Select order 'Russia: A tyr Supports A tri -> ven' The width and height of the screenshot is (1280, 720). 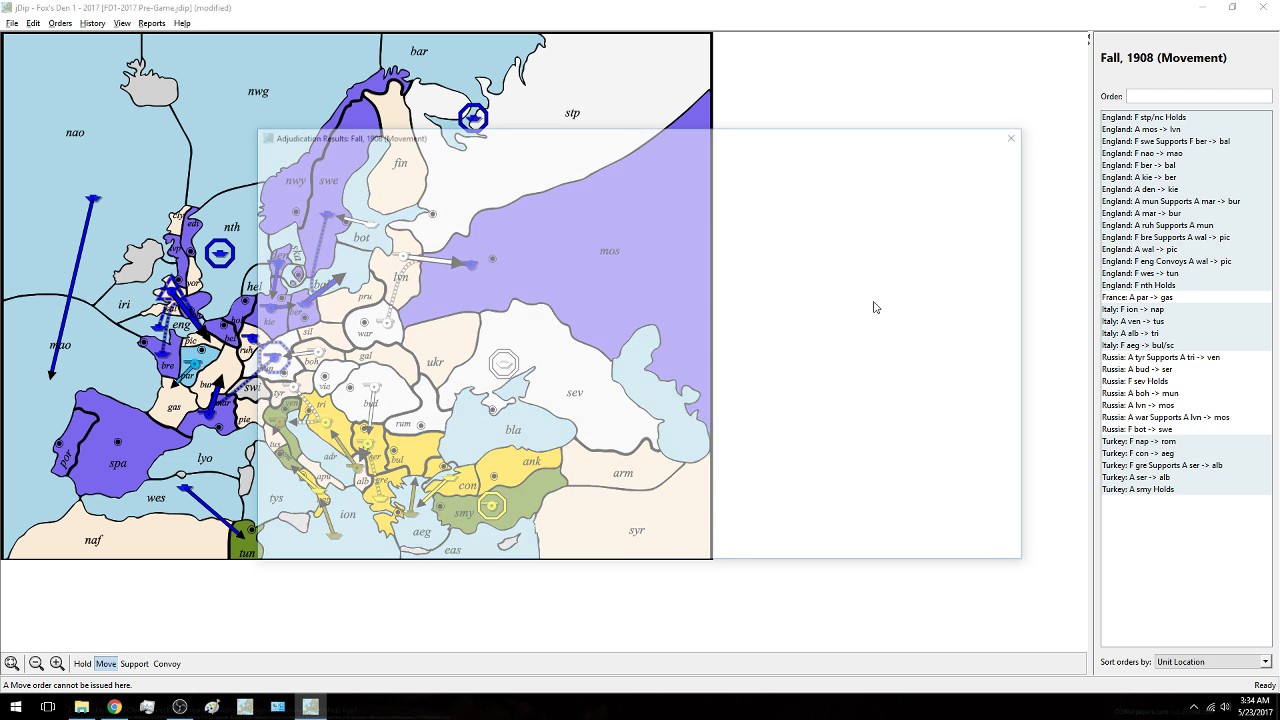point(1186,357)
